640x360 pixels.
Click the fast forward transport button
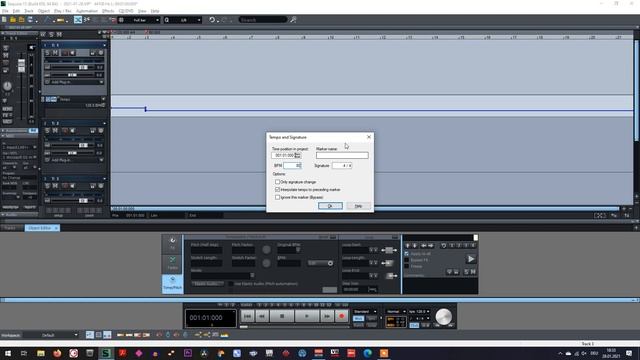click(327, 316)
